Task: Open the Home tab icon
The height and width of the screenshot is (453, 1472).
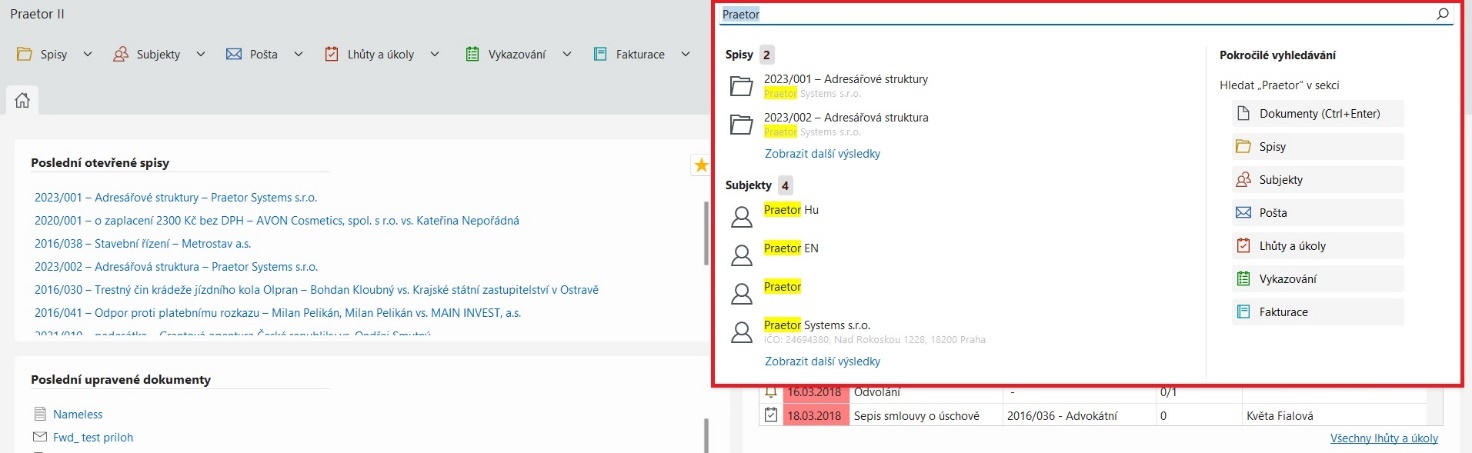Action: (x=21, y=99)
